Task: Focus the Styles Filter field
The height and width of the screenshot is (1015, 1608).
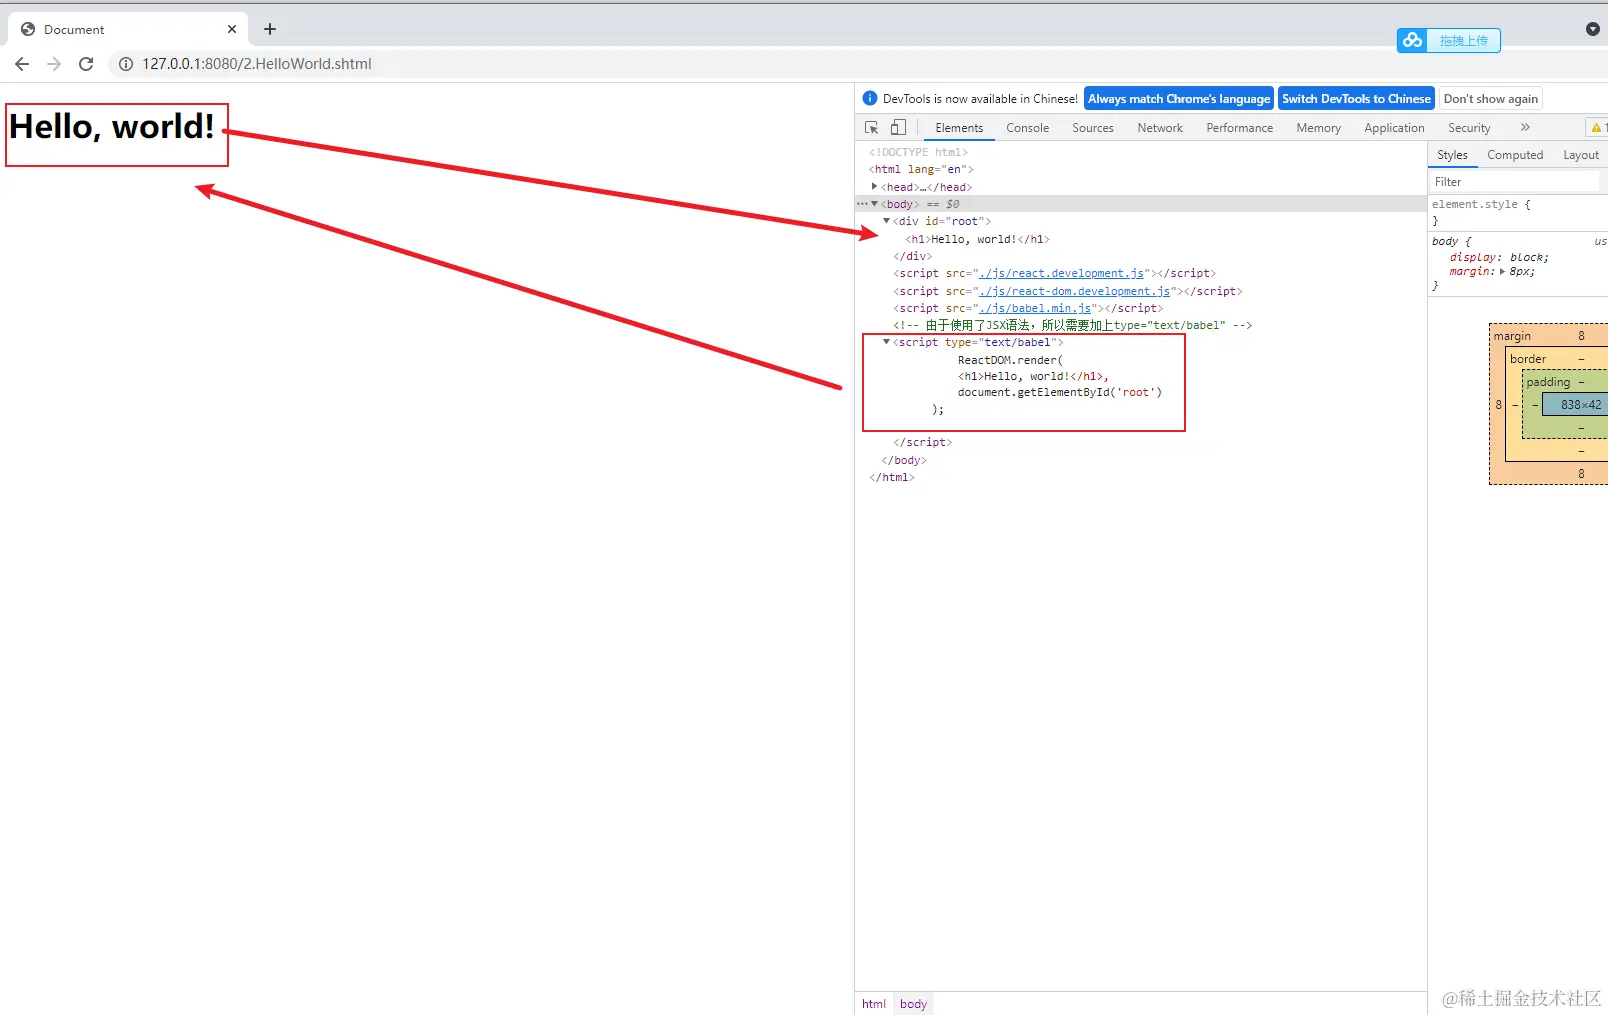Action: pyautogui.click(x=1514, y=182)
